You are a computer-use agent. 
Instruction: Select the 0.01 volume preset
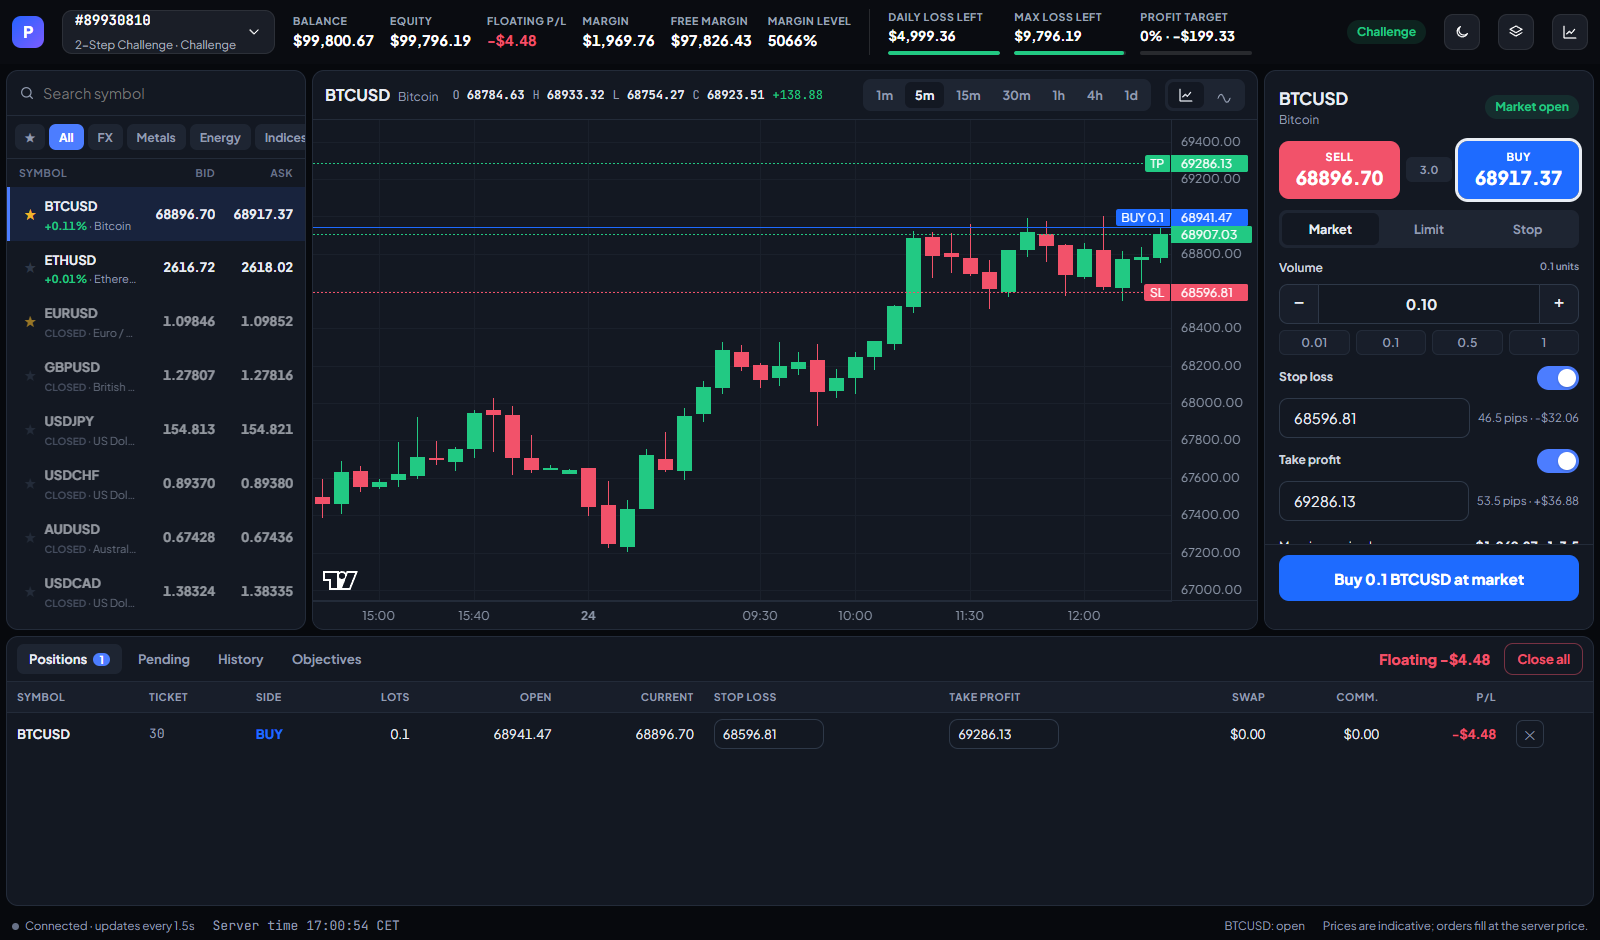1314,343
